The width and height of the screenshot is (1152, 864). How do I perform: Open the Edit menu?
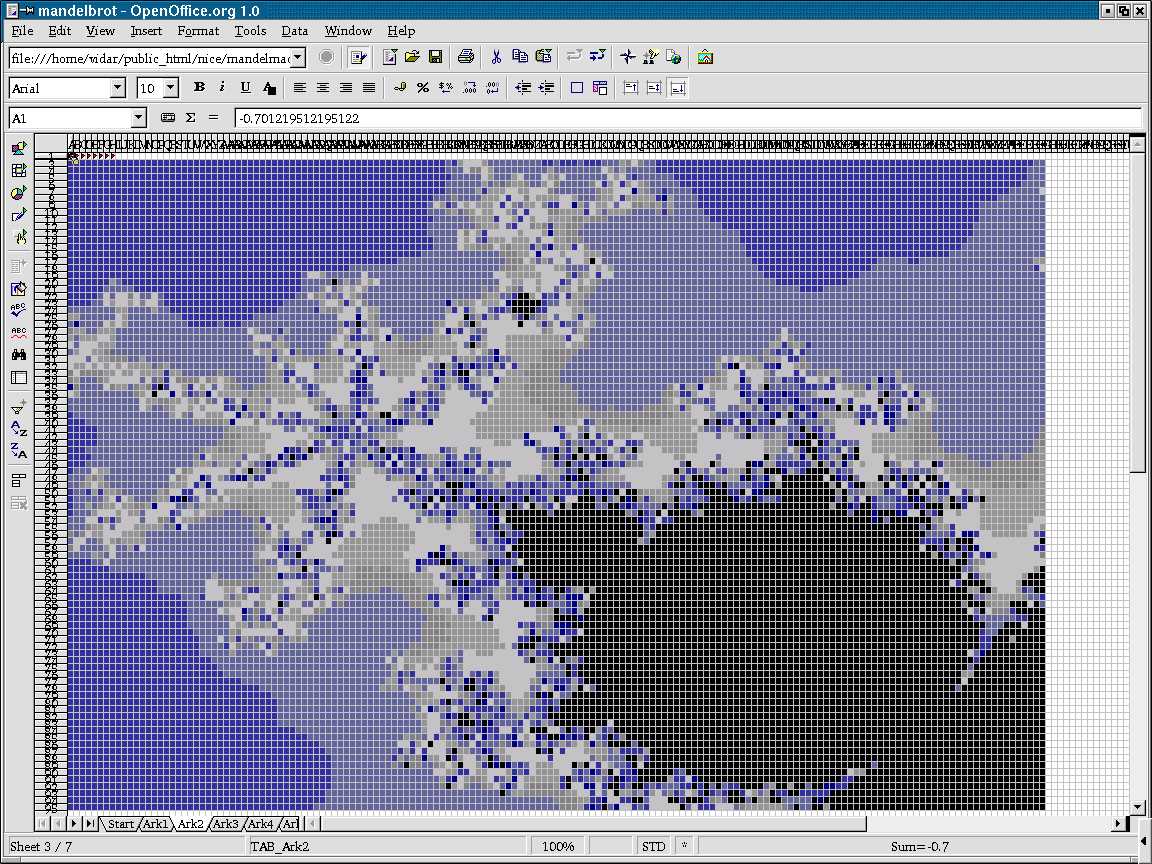(60, 31)
